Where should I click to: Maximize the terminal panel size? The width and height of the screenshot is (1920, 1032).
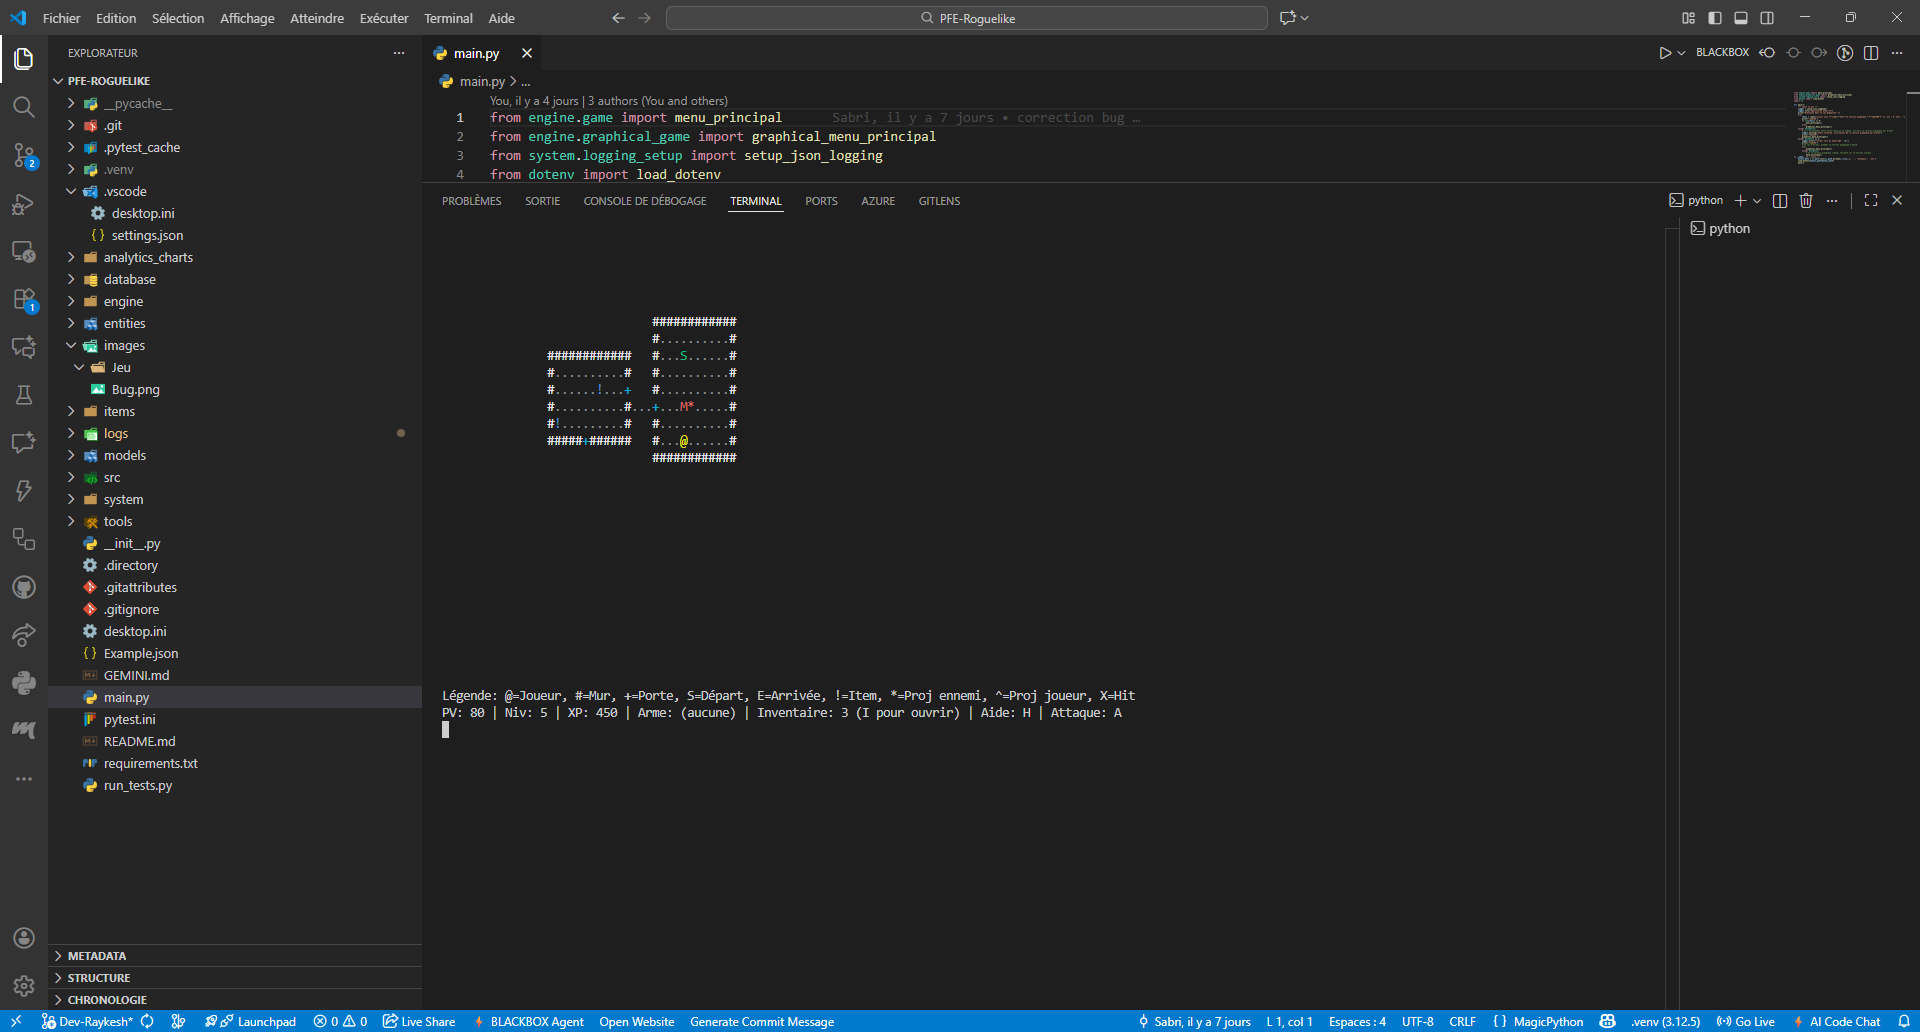[1871, 201]
